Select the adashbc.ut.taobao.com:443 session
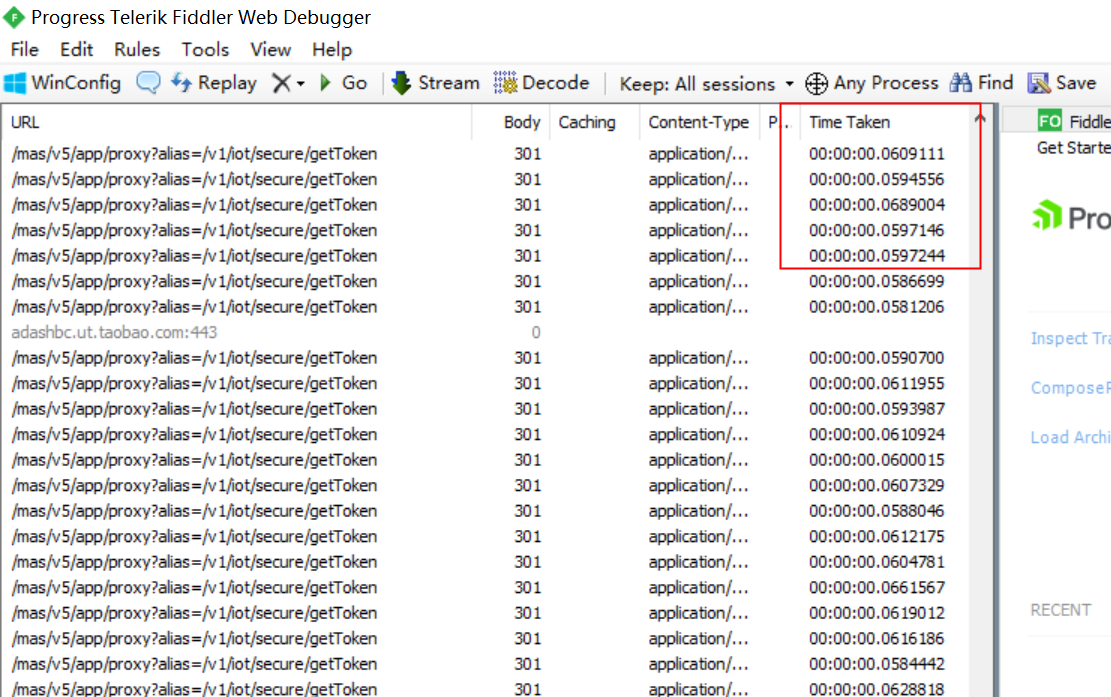 [485, 332]
